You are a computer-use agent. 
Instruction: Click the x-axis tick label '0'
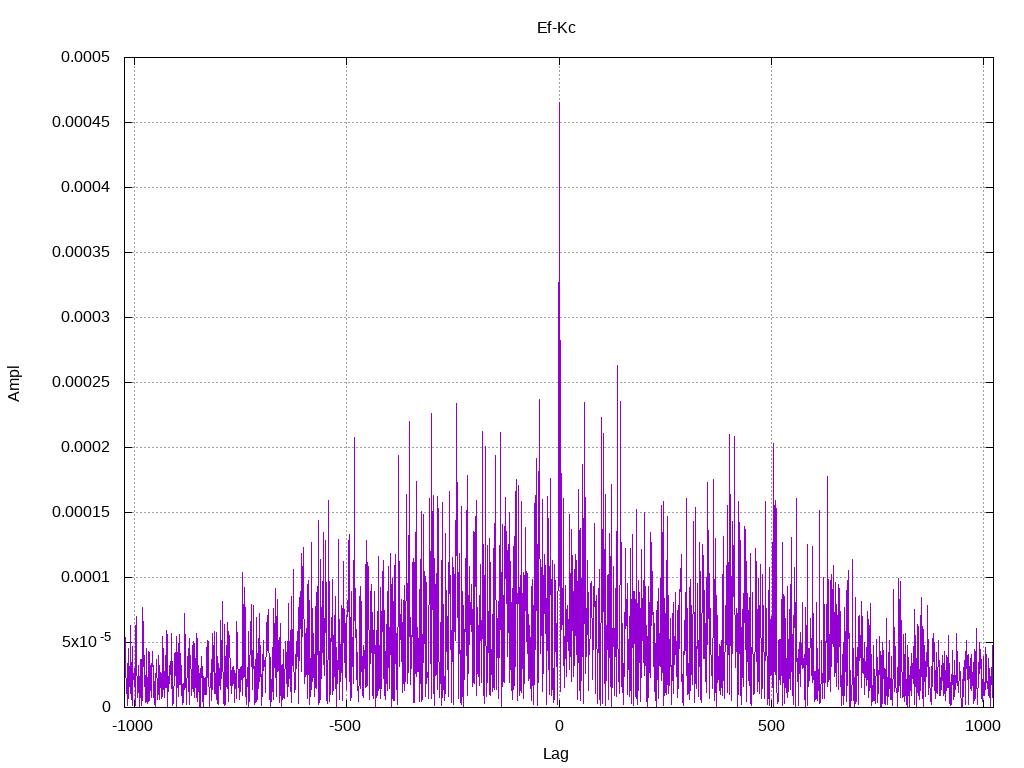pyautogui.click(x=559, y=726)
